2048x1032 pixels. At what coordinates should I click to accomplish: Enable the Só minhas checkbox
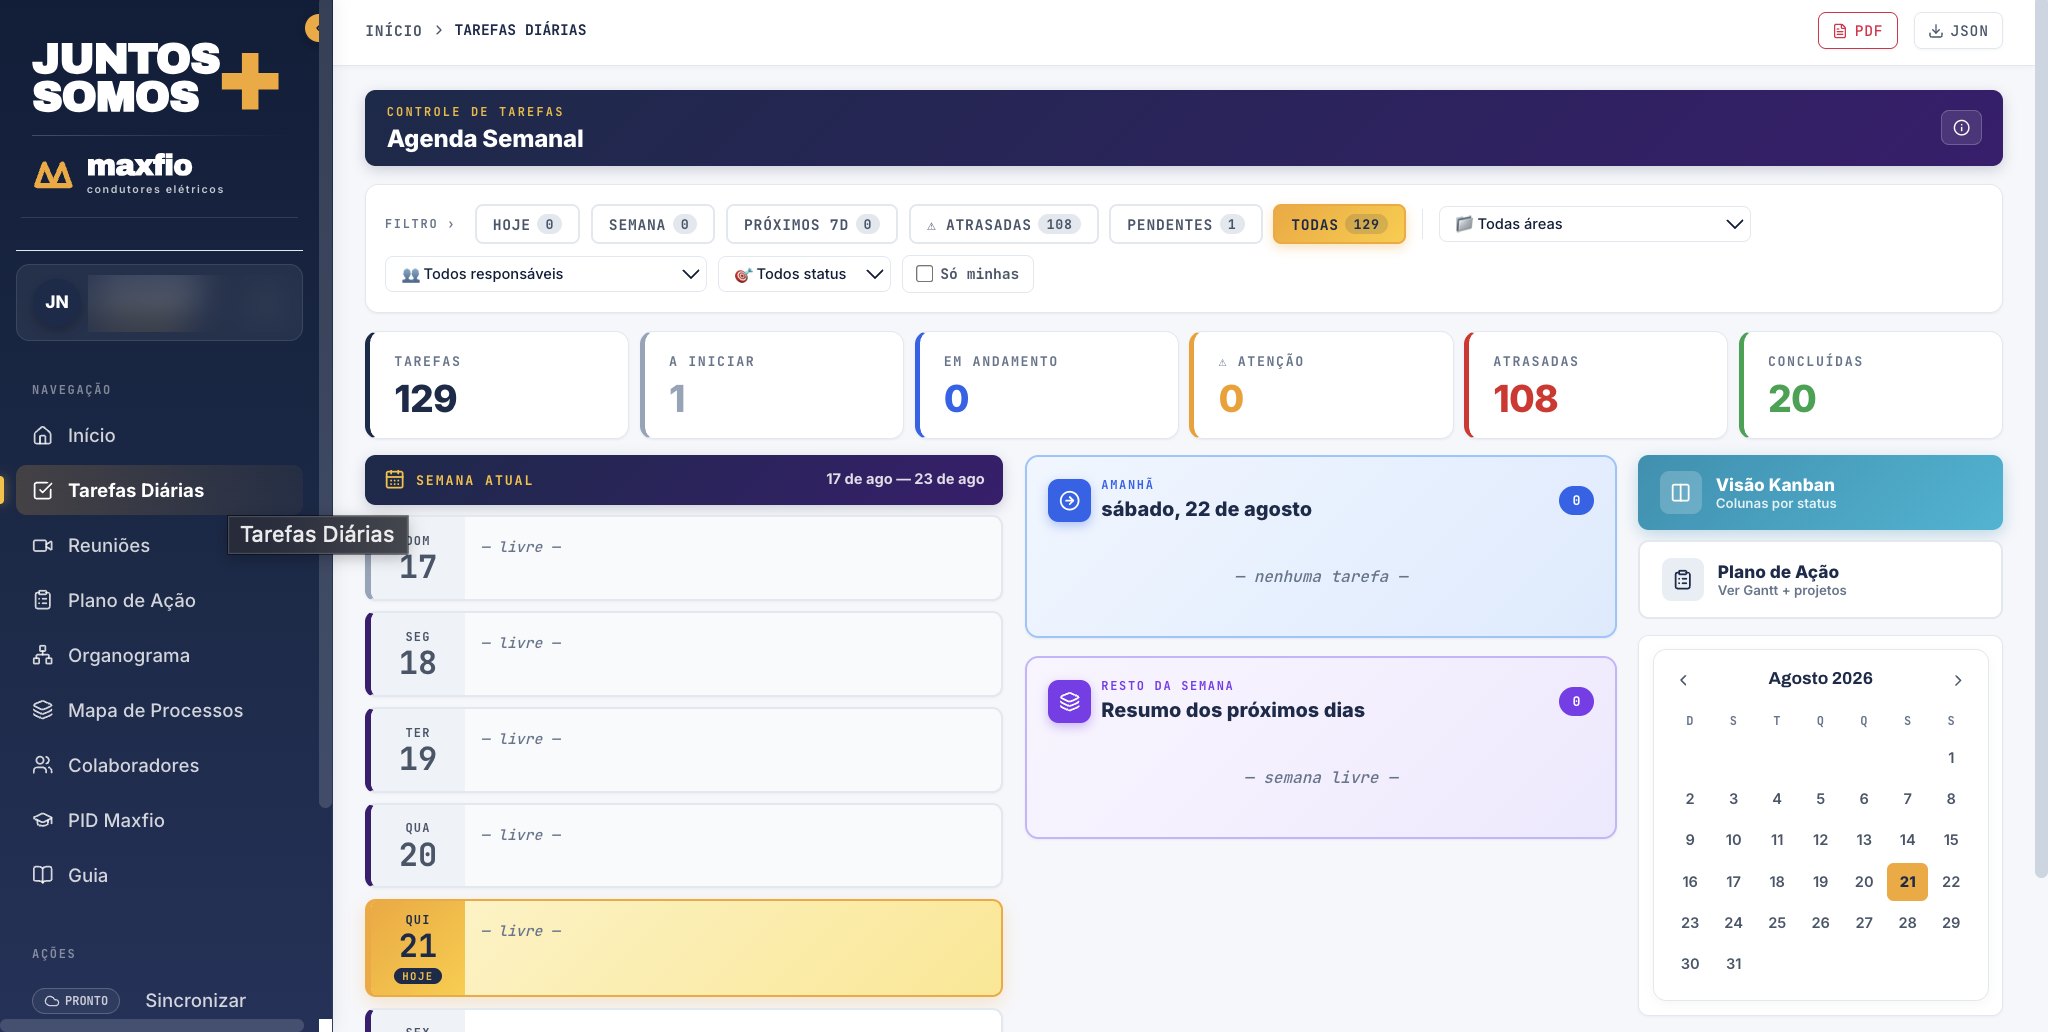click(925, 274)
